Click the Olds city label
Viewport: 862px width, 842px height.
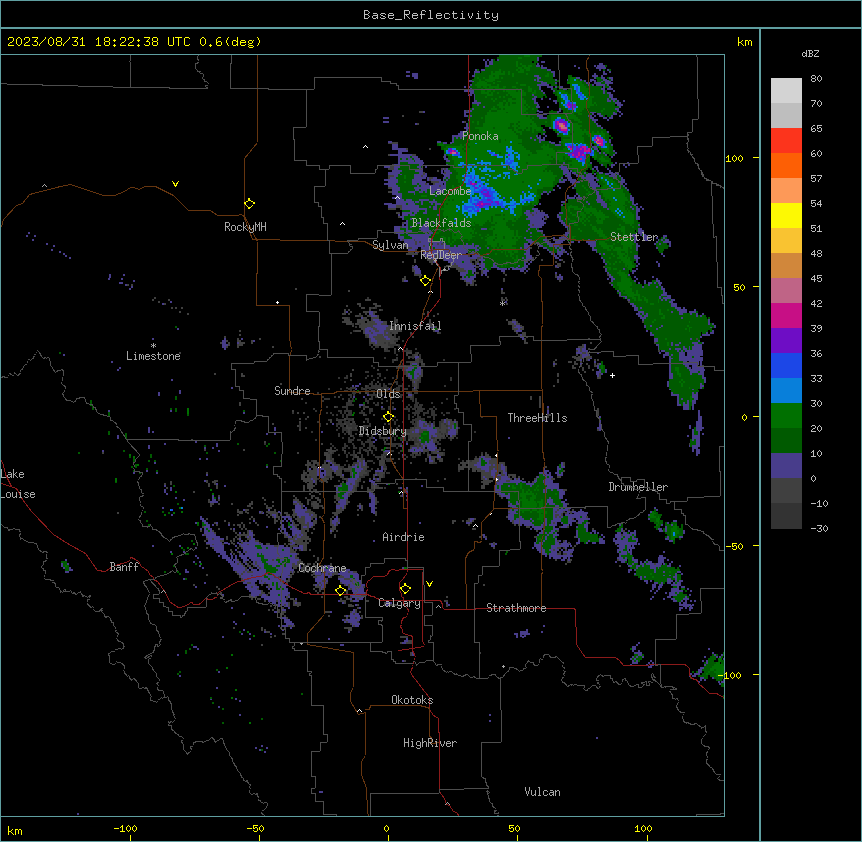[x=388, y=394]
